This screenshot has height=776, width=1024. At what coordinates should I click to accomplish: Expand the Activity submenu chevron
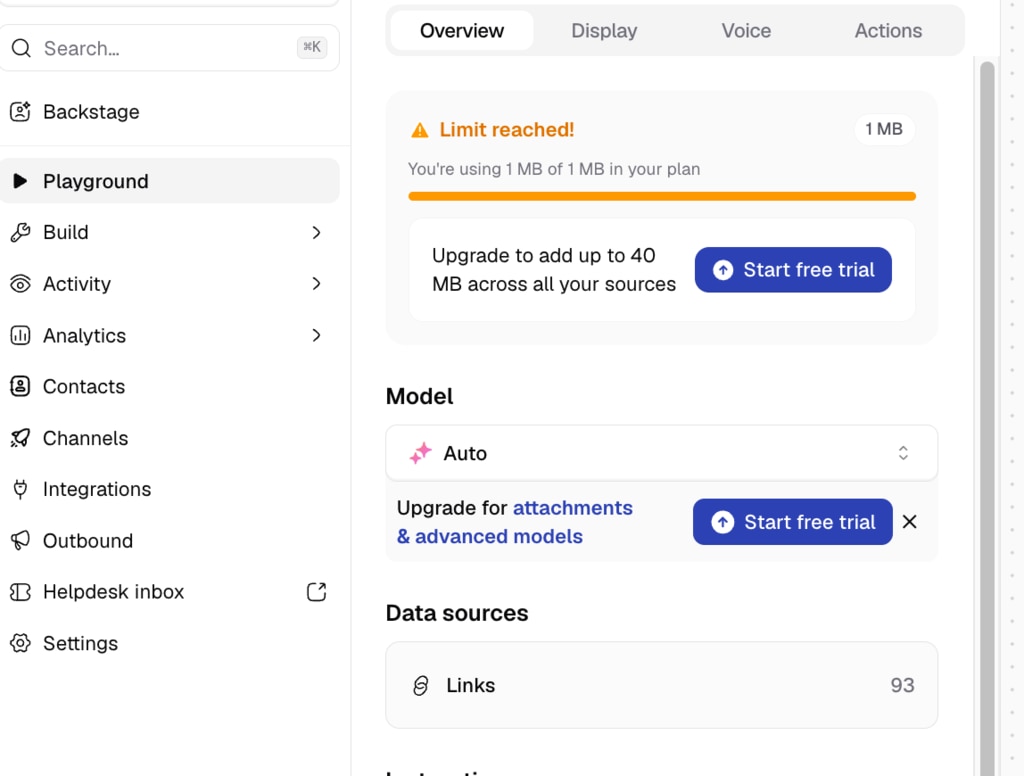[x=316, y=283]
